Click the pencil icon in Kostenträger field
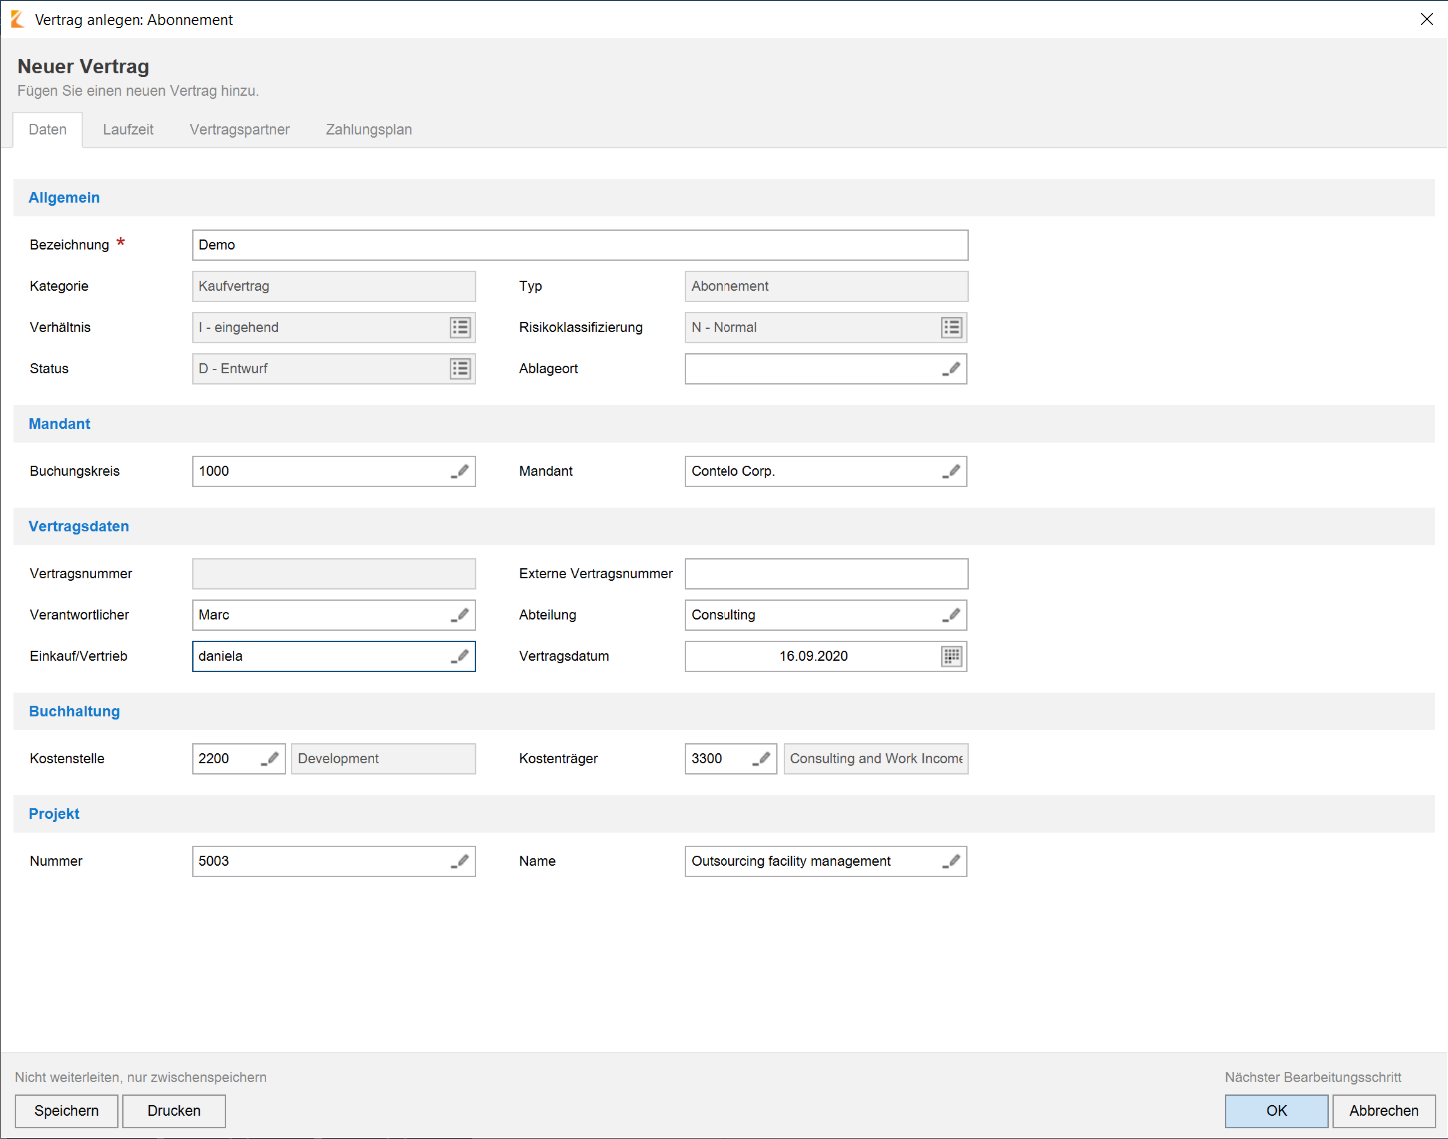The height and width of the screenshot is (1139, 1448). tap(761, 759)
